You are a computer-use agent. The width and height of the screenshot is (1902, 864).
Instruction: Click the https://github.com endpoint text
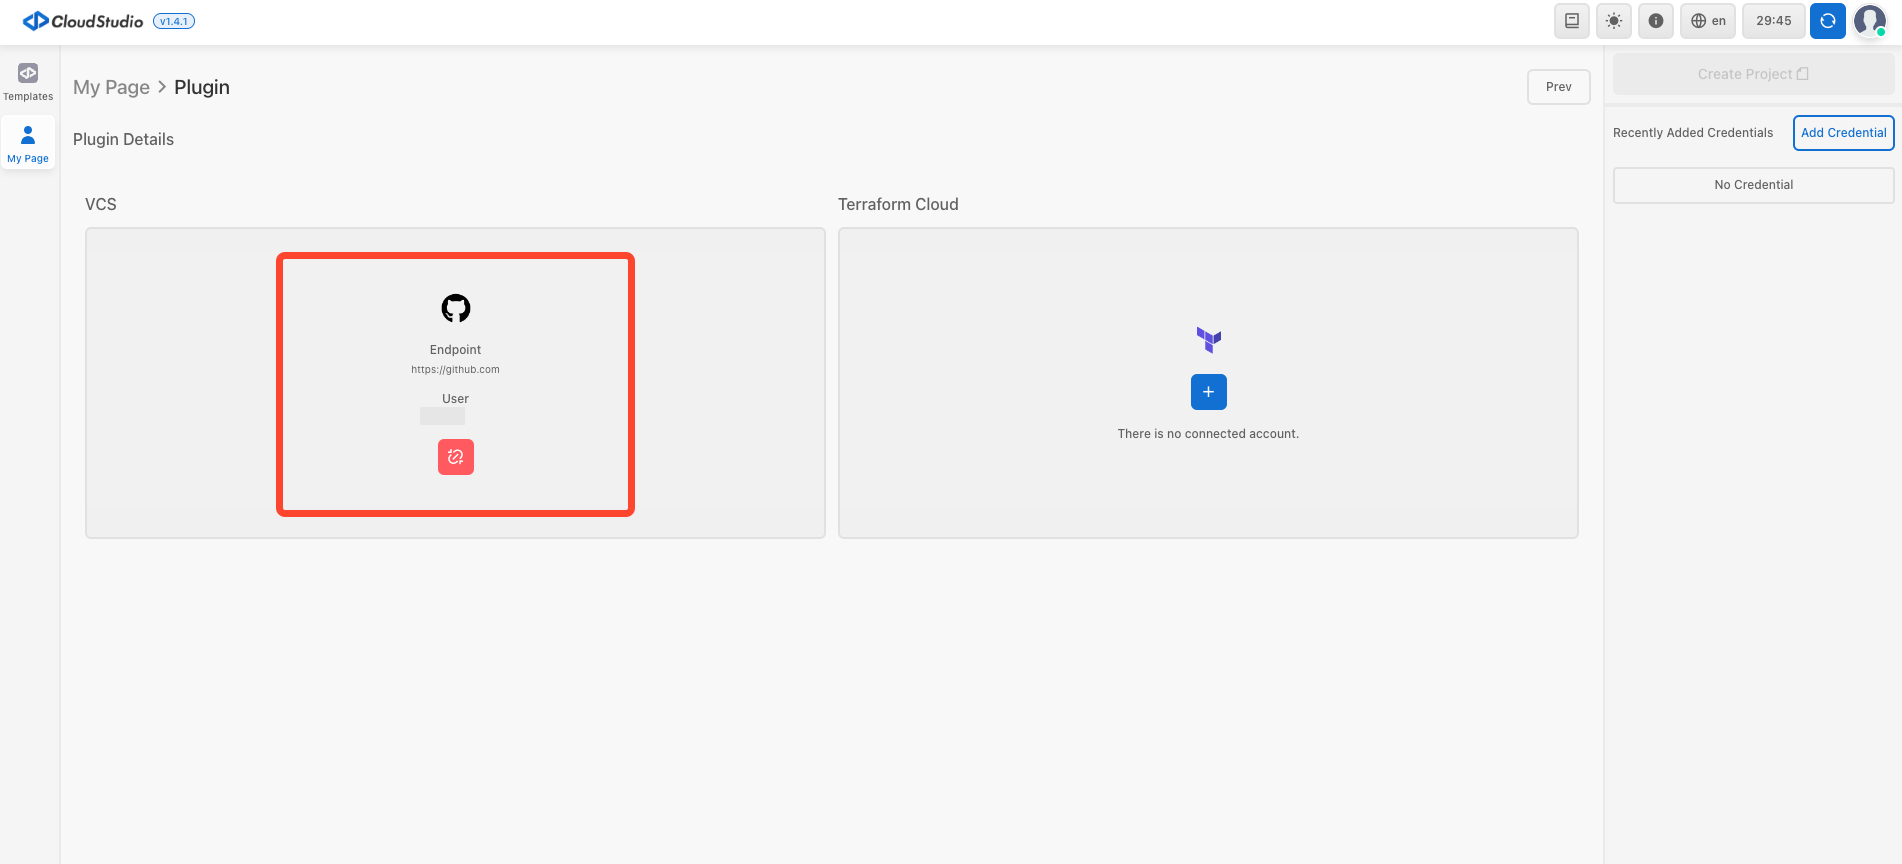coord(455,370)
